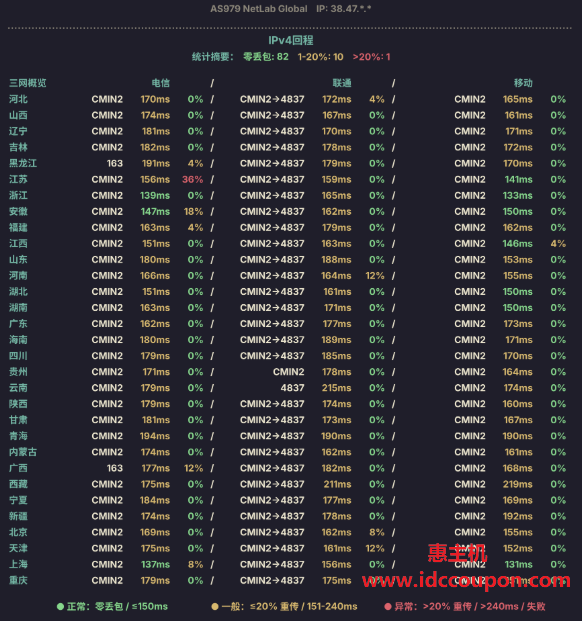This screenshot has height=621, width=582.
Task: Click the AS979 NetLab Global header text
Action: pyautogui.click(x=259, y=9)
